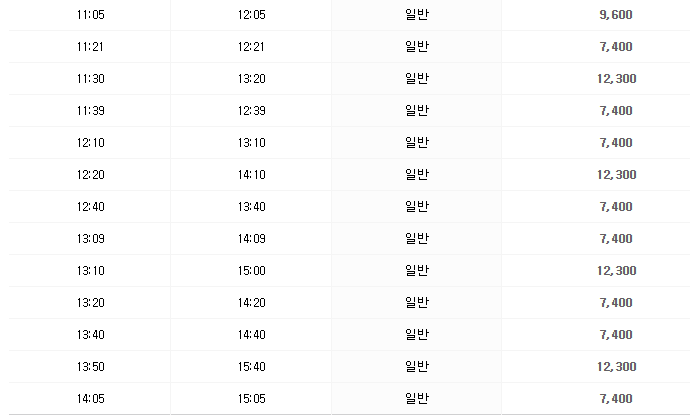Click the 12:21 arrival time
This screenshot has height=418, width=690.
click(x=252, y=47)
